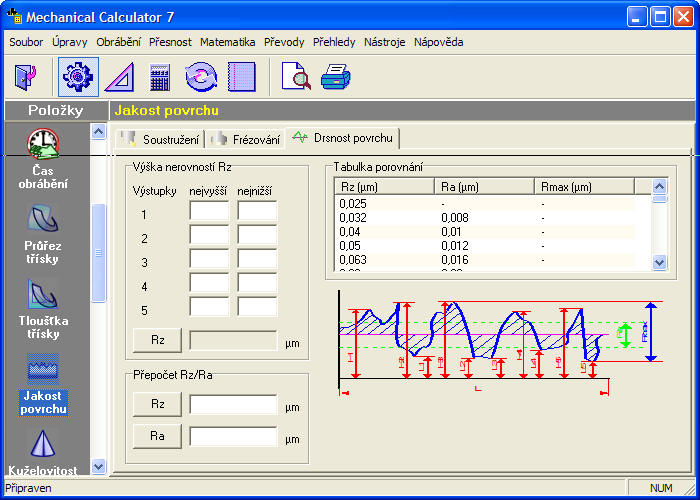Image resolution: width=700 pixels, height=500 pixels.
Task: Open the triangle ruler accuracy icon
Action: coord(120,77)
